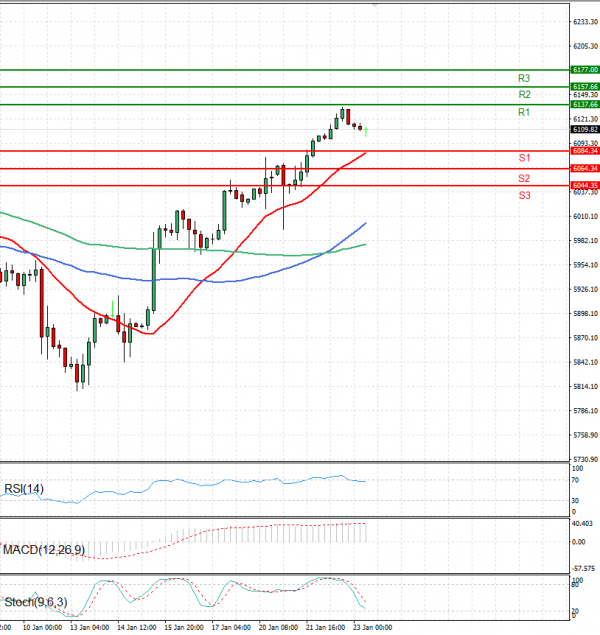Click the 6010.10 price axis value
This screenshot has height=635, width=600.
[585, 216]
